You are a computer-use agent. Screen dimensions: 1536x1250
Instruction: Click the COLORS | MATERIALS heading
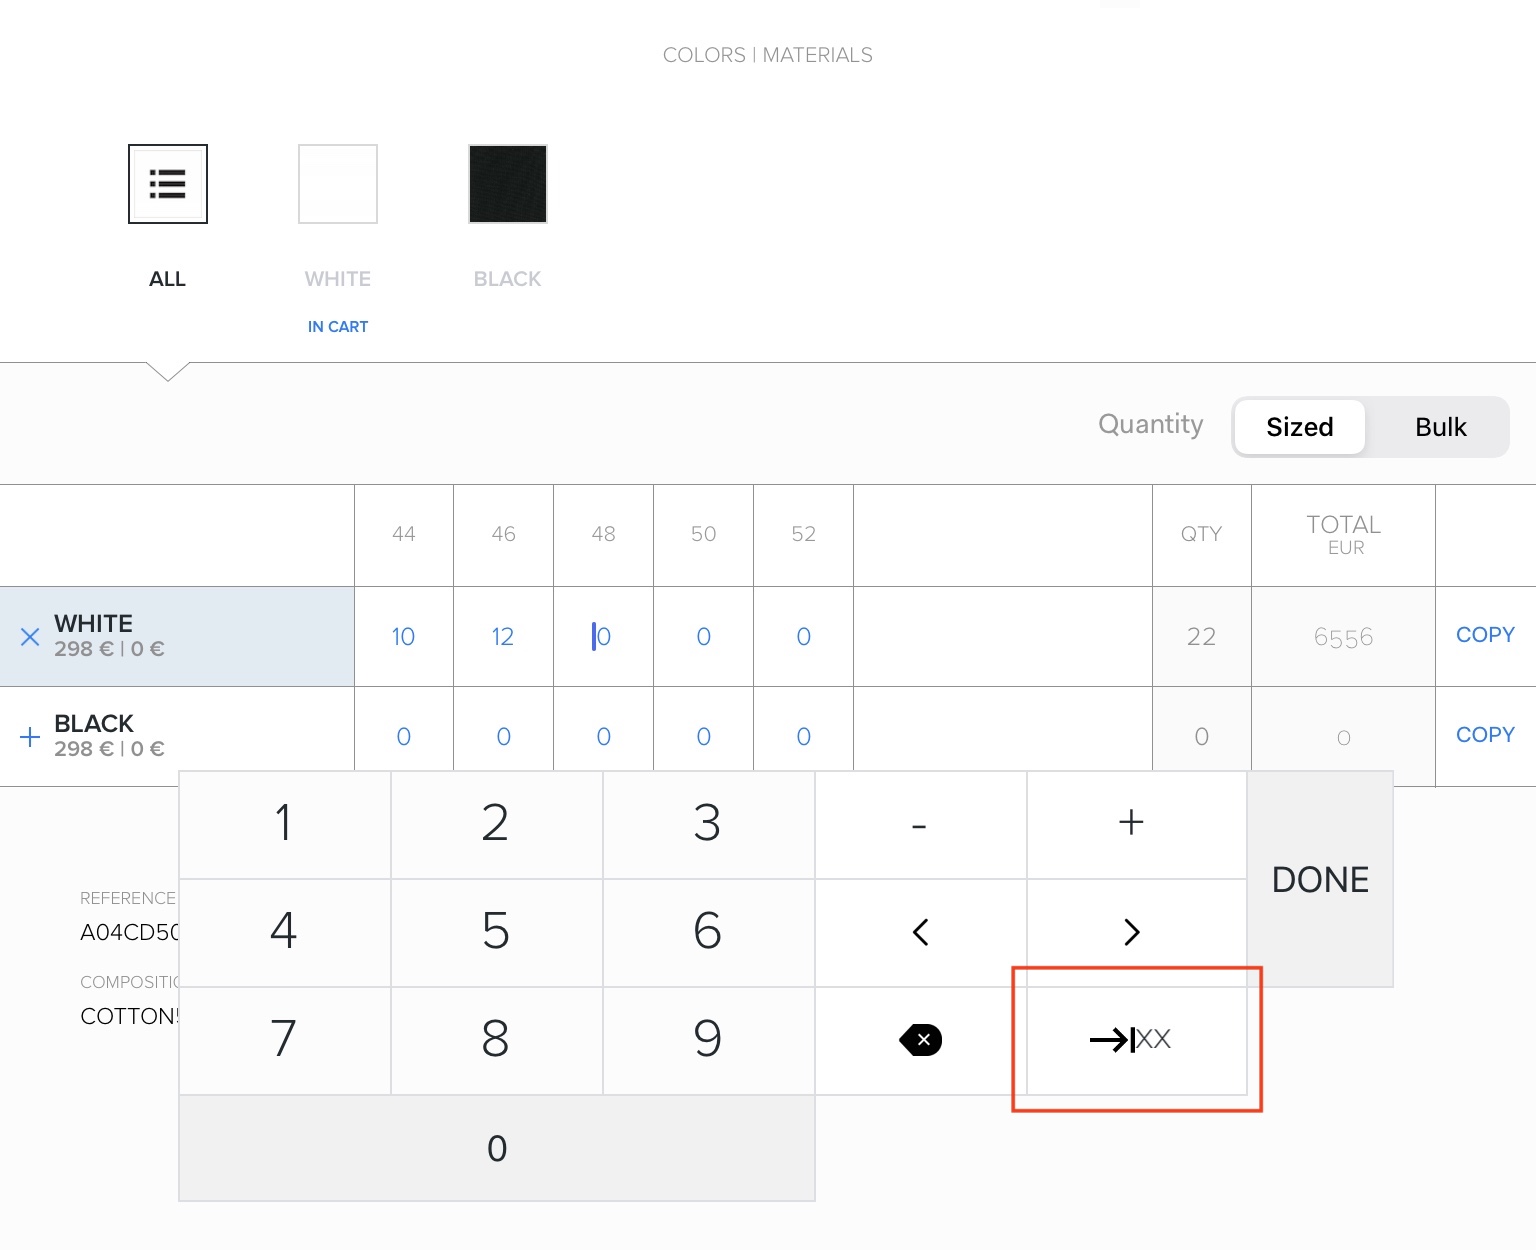(768, 55)
